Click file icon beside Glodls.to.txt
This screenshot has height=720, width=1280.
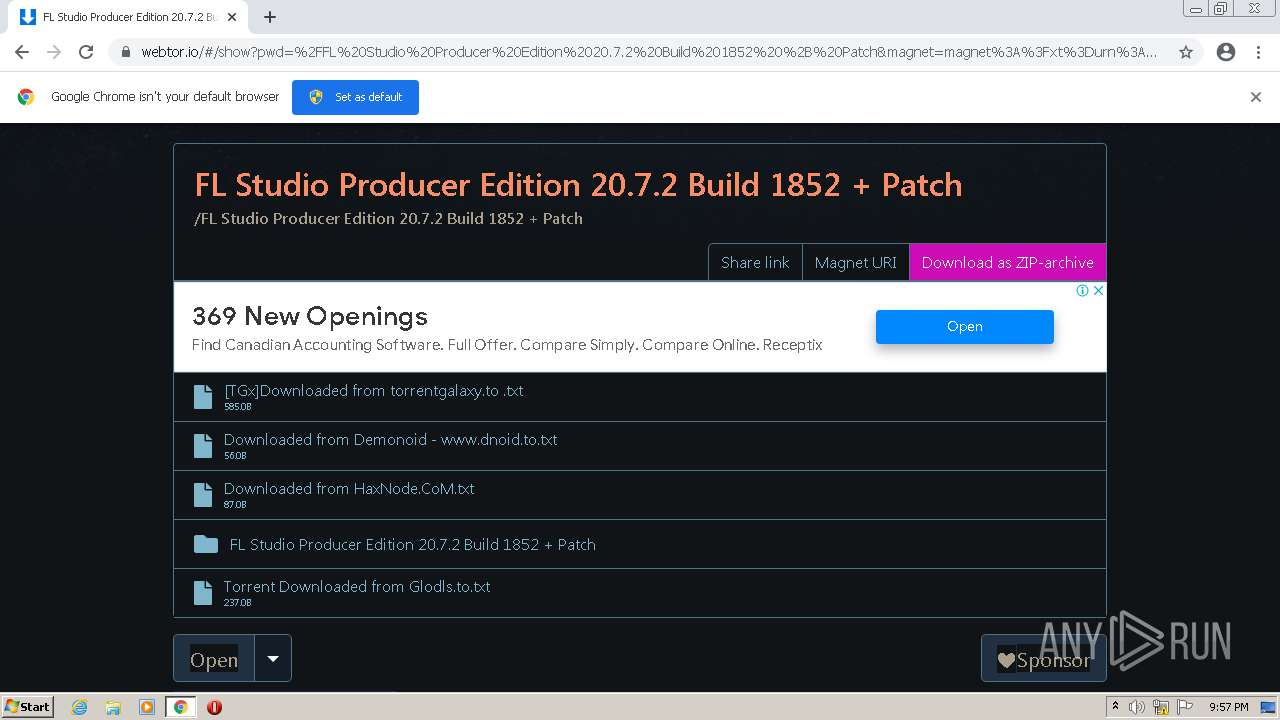coord(203,593)
